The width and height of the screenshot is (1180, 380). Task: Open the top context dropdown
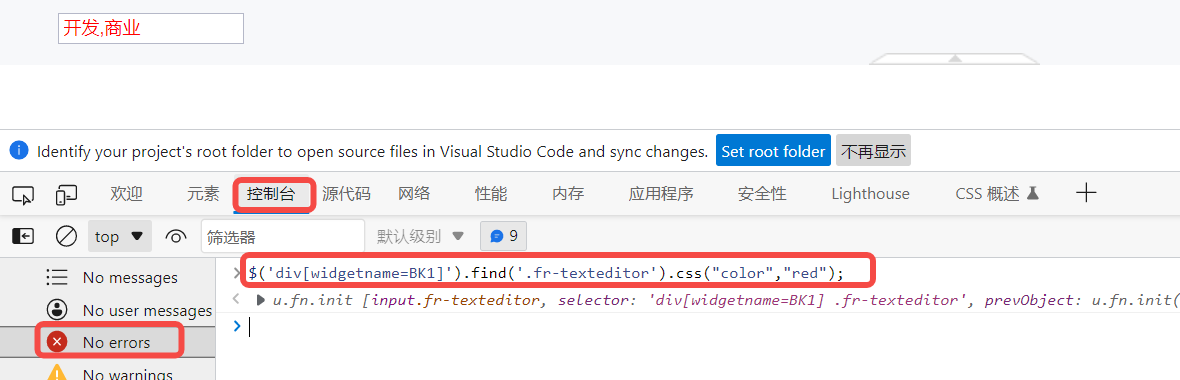(x=120, y=236)
